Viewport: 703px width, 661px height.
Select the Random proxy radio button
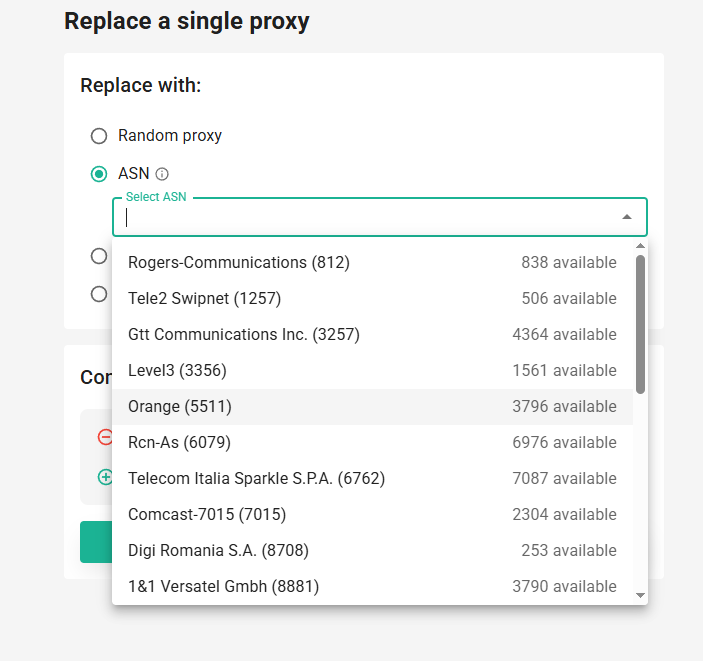[99, 136]
